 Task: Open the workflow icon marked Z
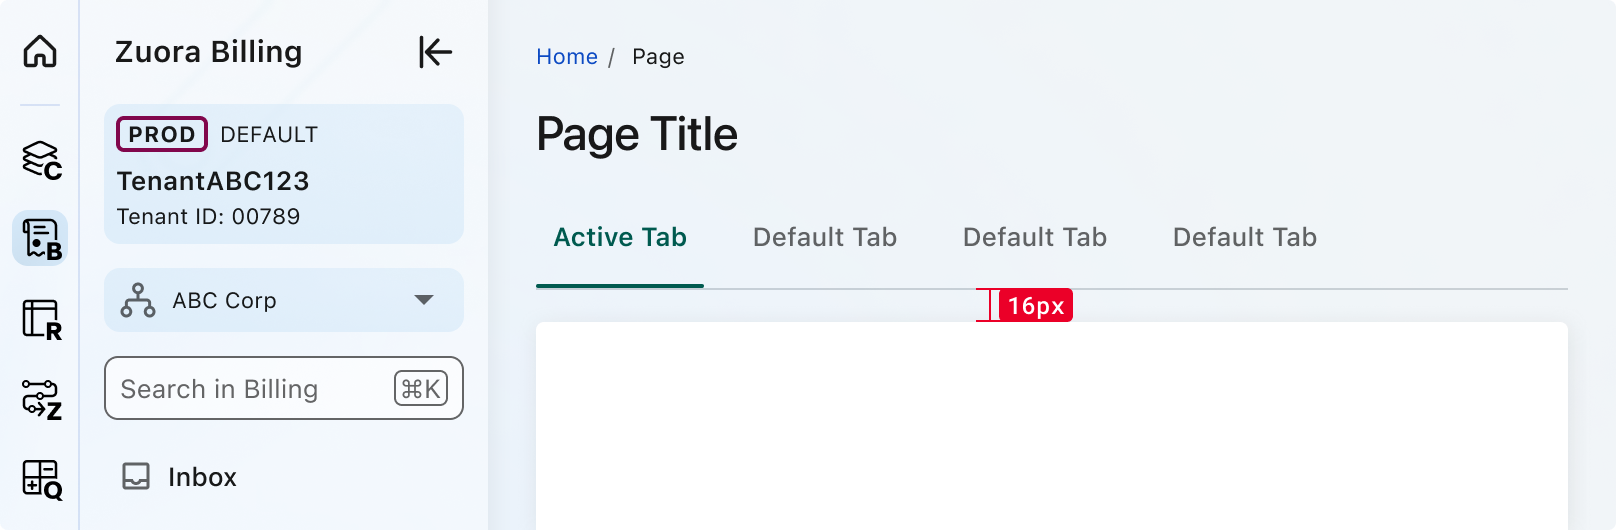point(41,400)
